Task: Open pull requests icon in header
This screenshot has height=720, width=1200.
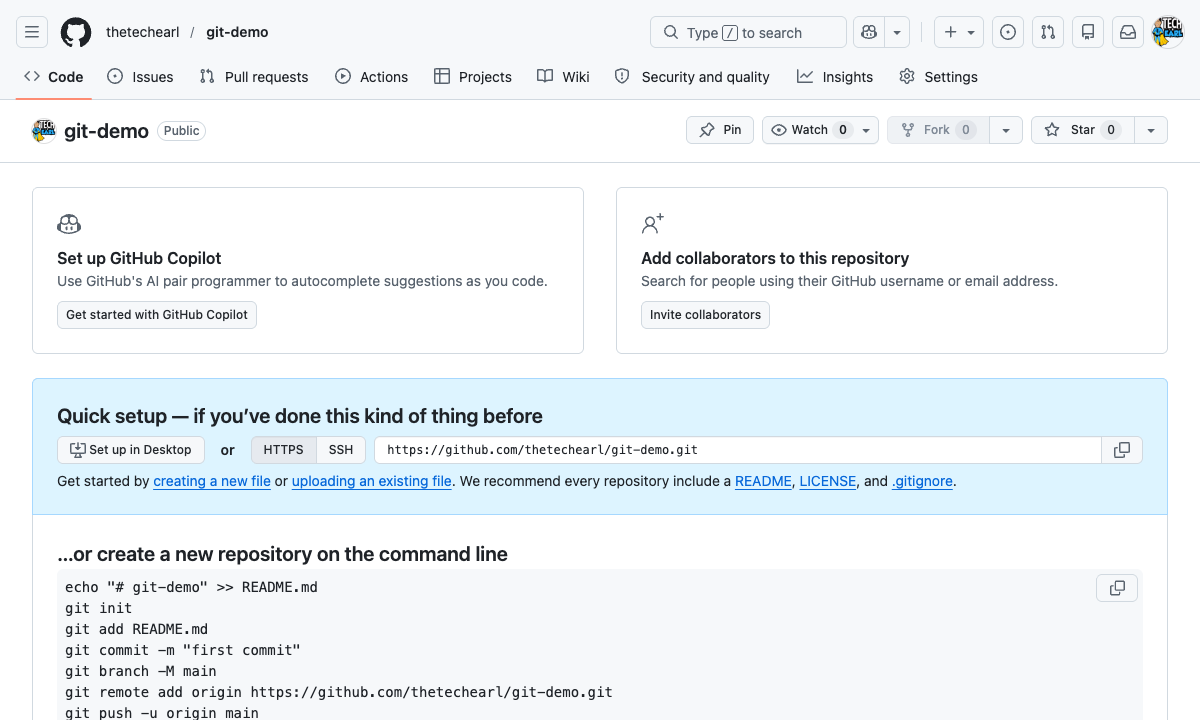Action: pos(1048,32)
